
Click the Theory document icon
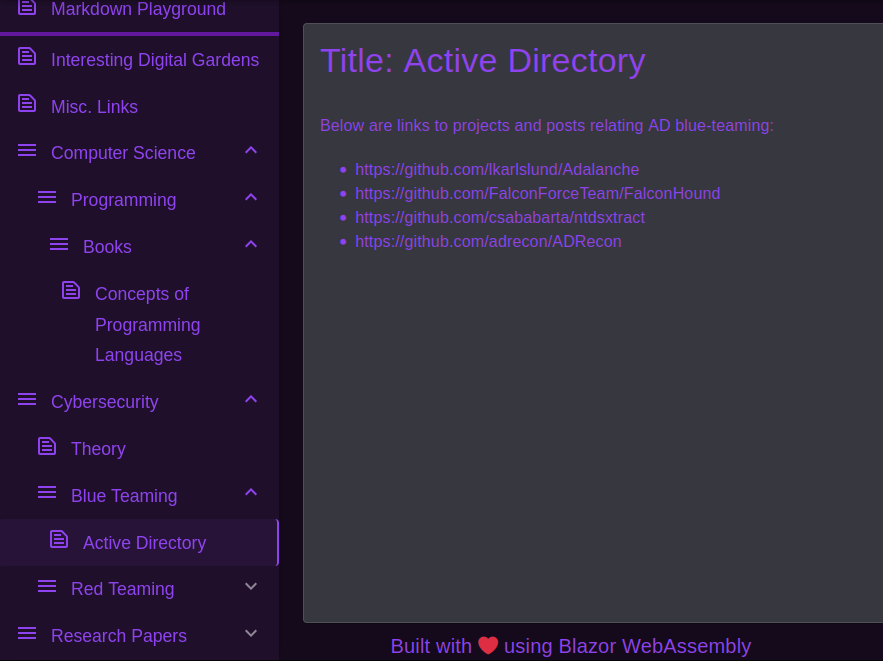pyautogui.click(x=47, y=446)
